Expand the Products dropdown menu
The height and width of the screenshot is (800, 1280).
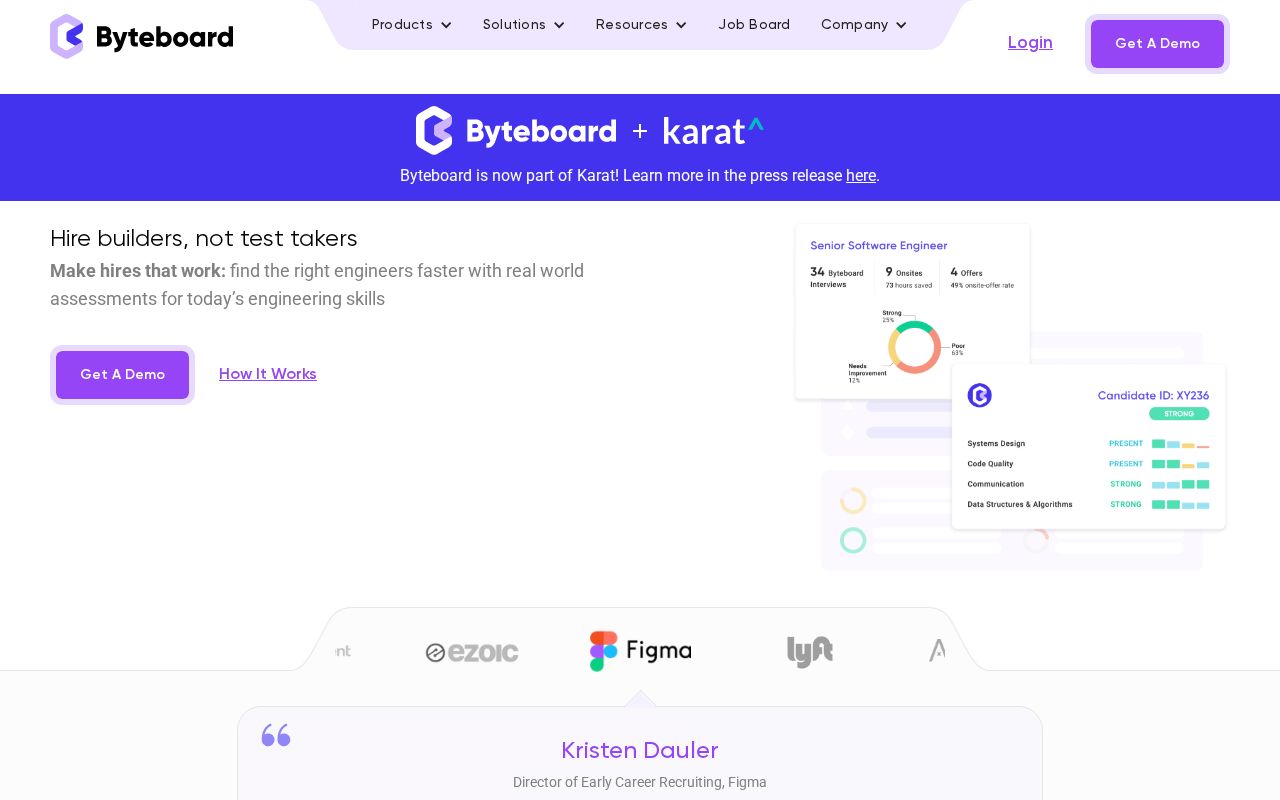[x=411, y=25]
